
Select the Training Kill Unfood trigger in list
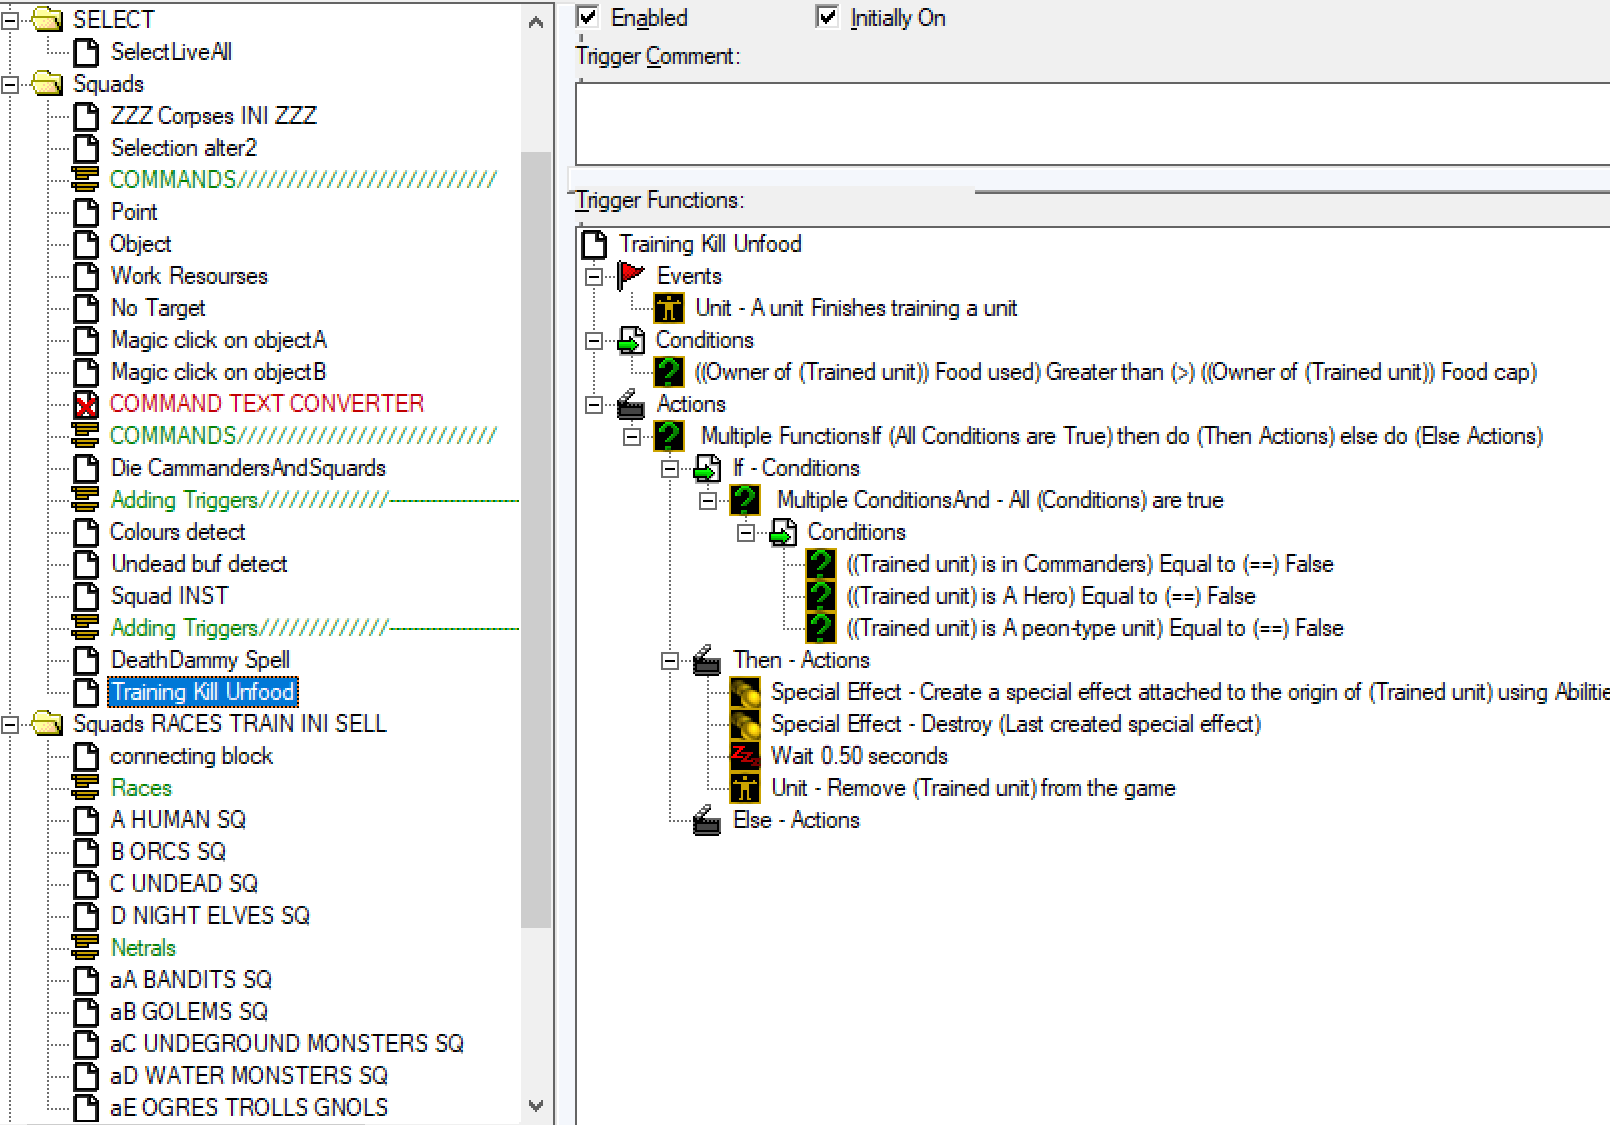click(x=203, y=692)
